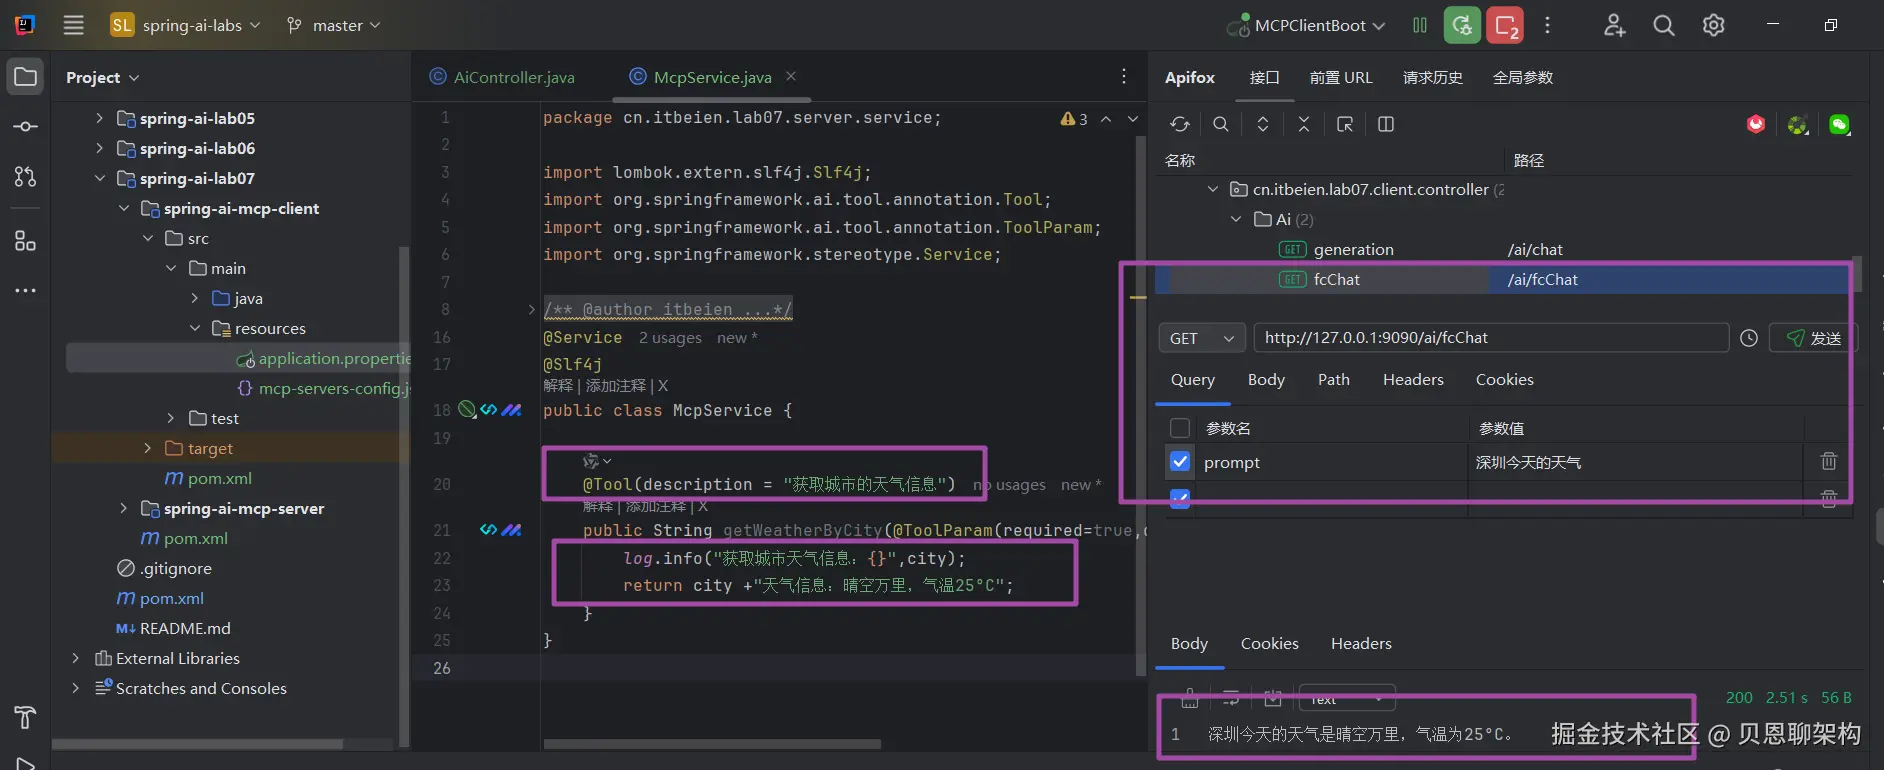1884x770 pixels.
Task: Click Search Everywhere magnifier icon
Action: click(1663, 25)
